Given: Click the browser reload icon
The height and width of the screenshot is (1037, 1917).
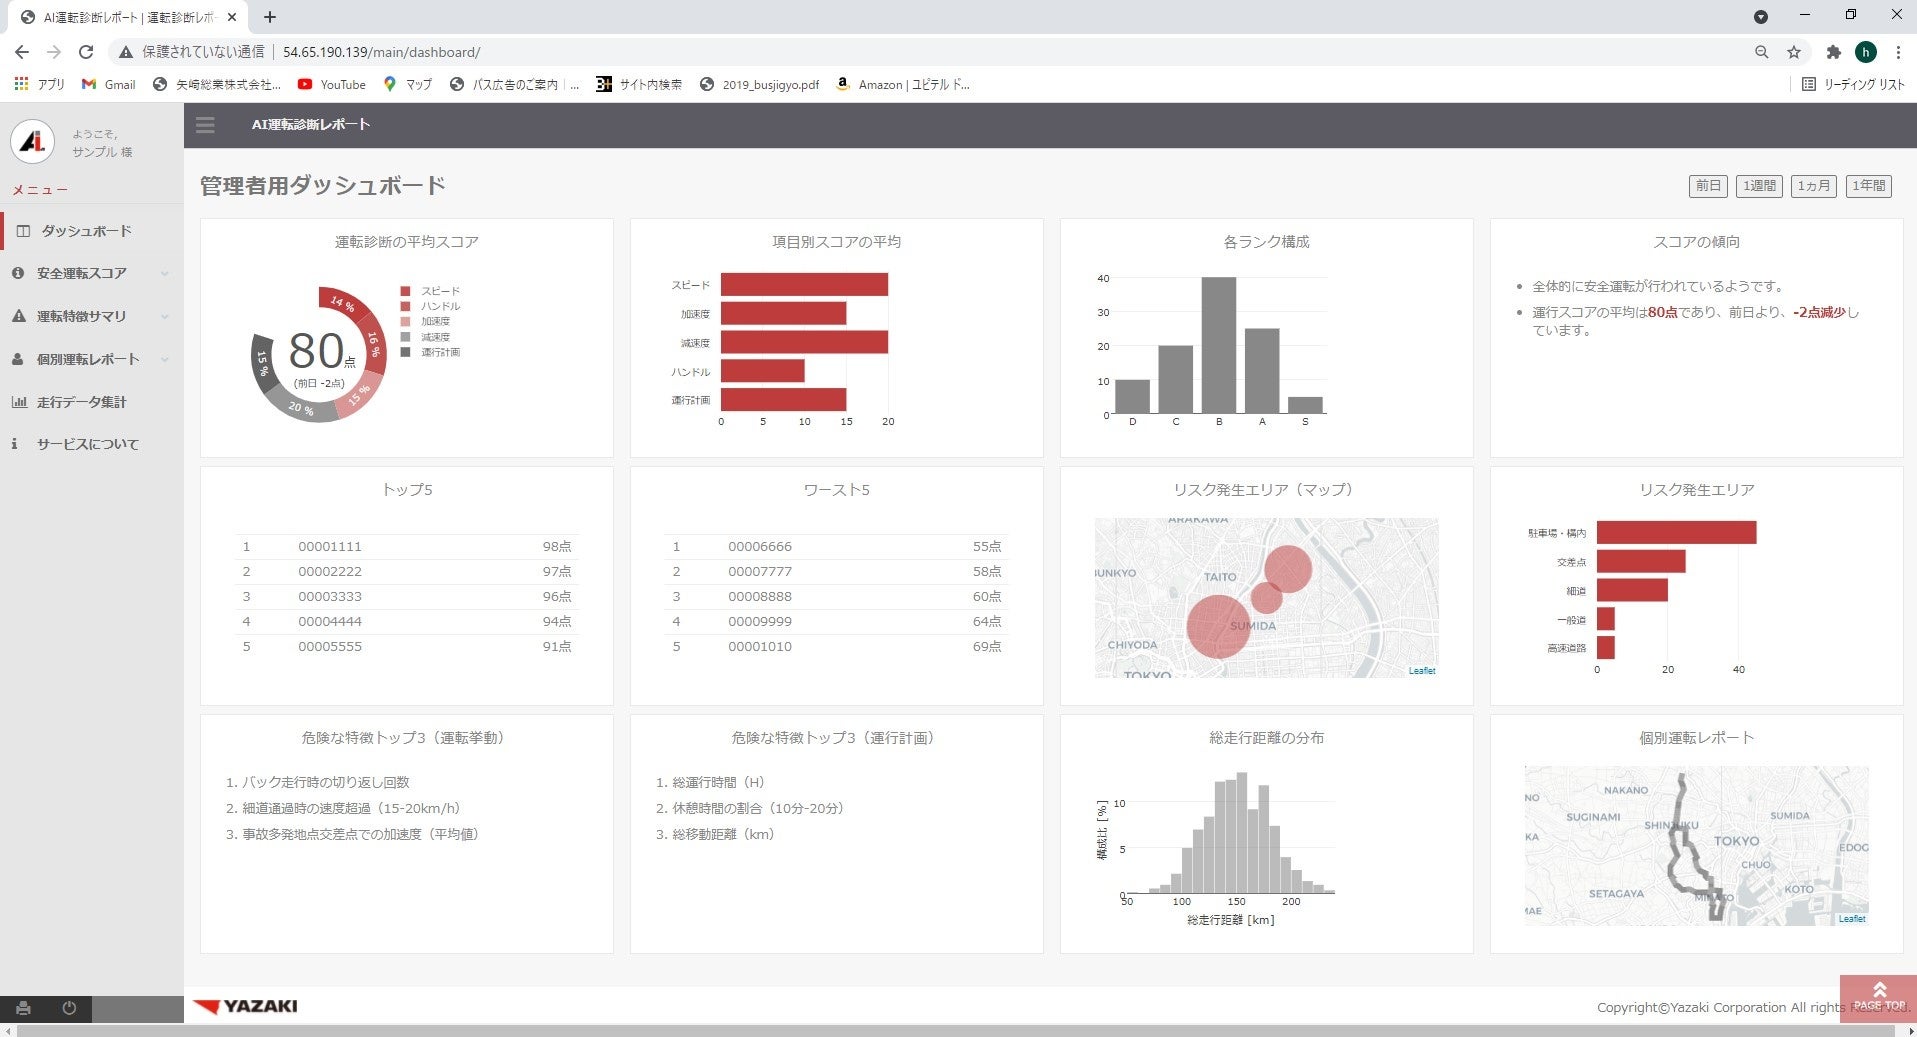Looking at the screenshot, I should (x=86, y=52).
